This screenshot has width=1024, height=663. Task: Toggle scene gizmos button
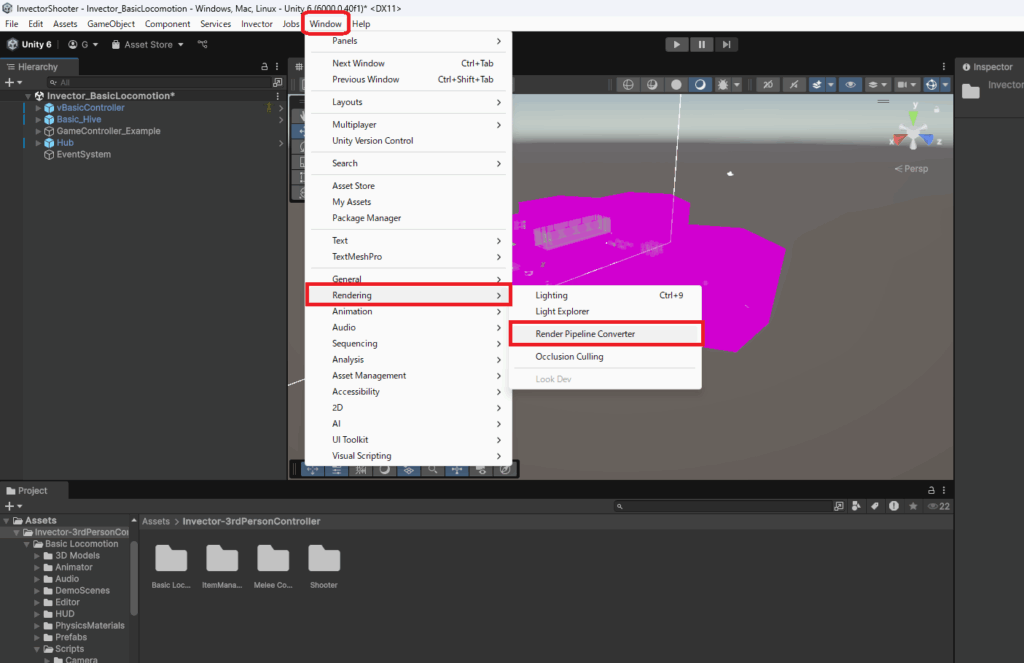click(x=931, y=84)
